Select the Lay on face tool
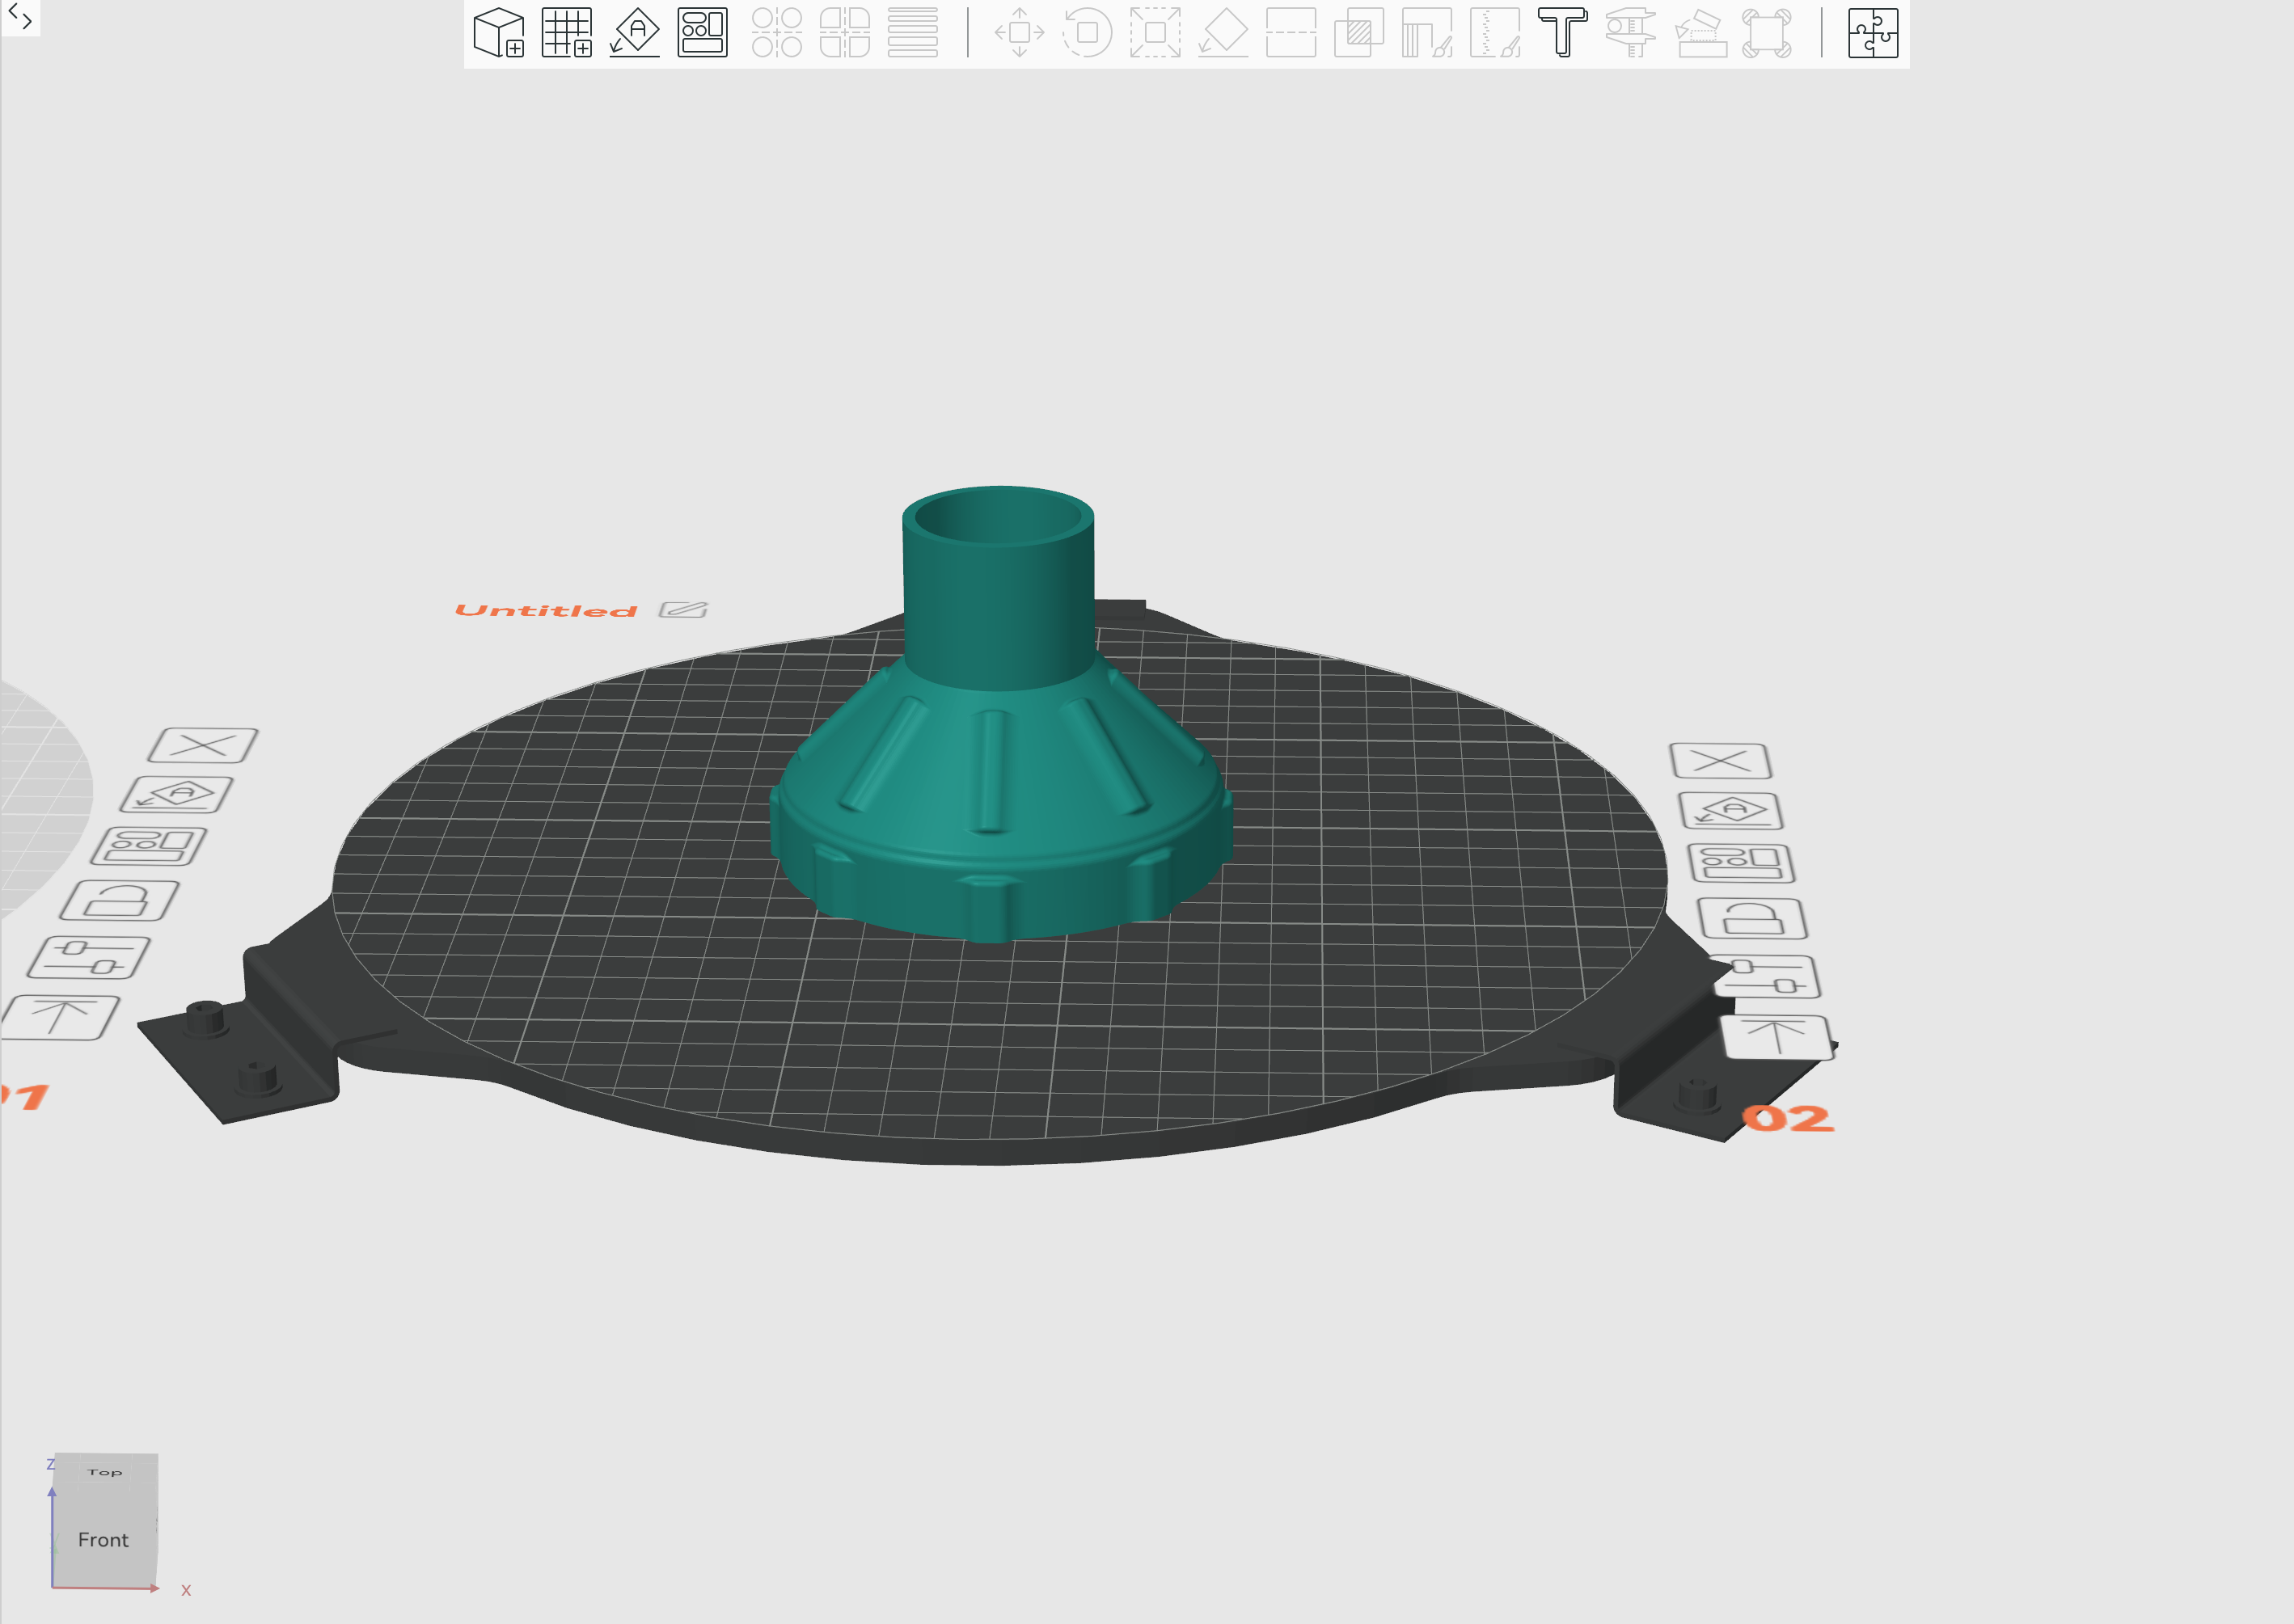 click(x=1223, y=33)
